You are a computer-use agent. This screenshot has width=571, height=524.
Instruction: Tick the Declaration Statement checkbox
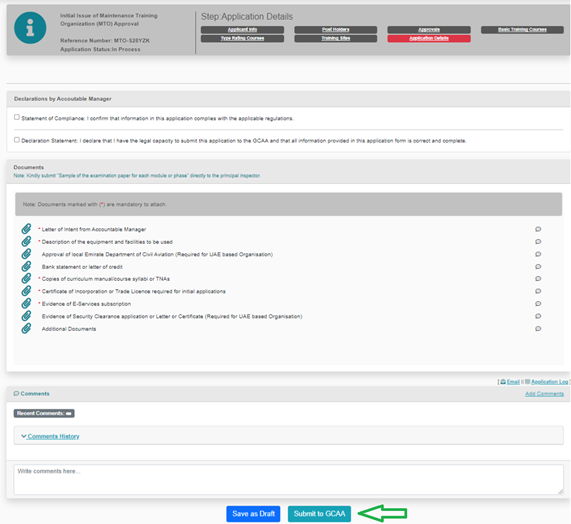point(17,140)
